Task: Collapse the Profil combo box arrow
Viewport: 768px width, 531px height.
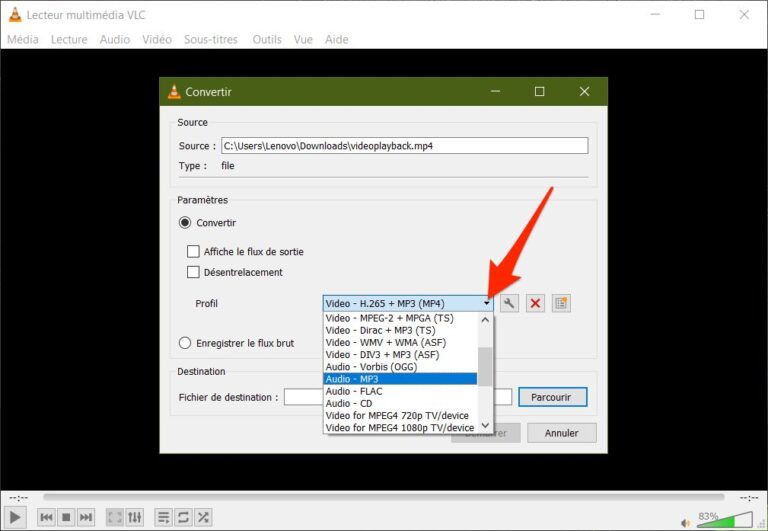Action: point(486,304)
